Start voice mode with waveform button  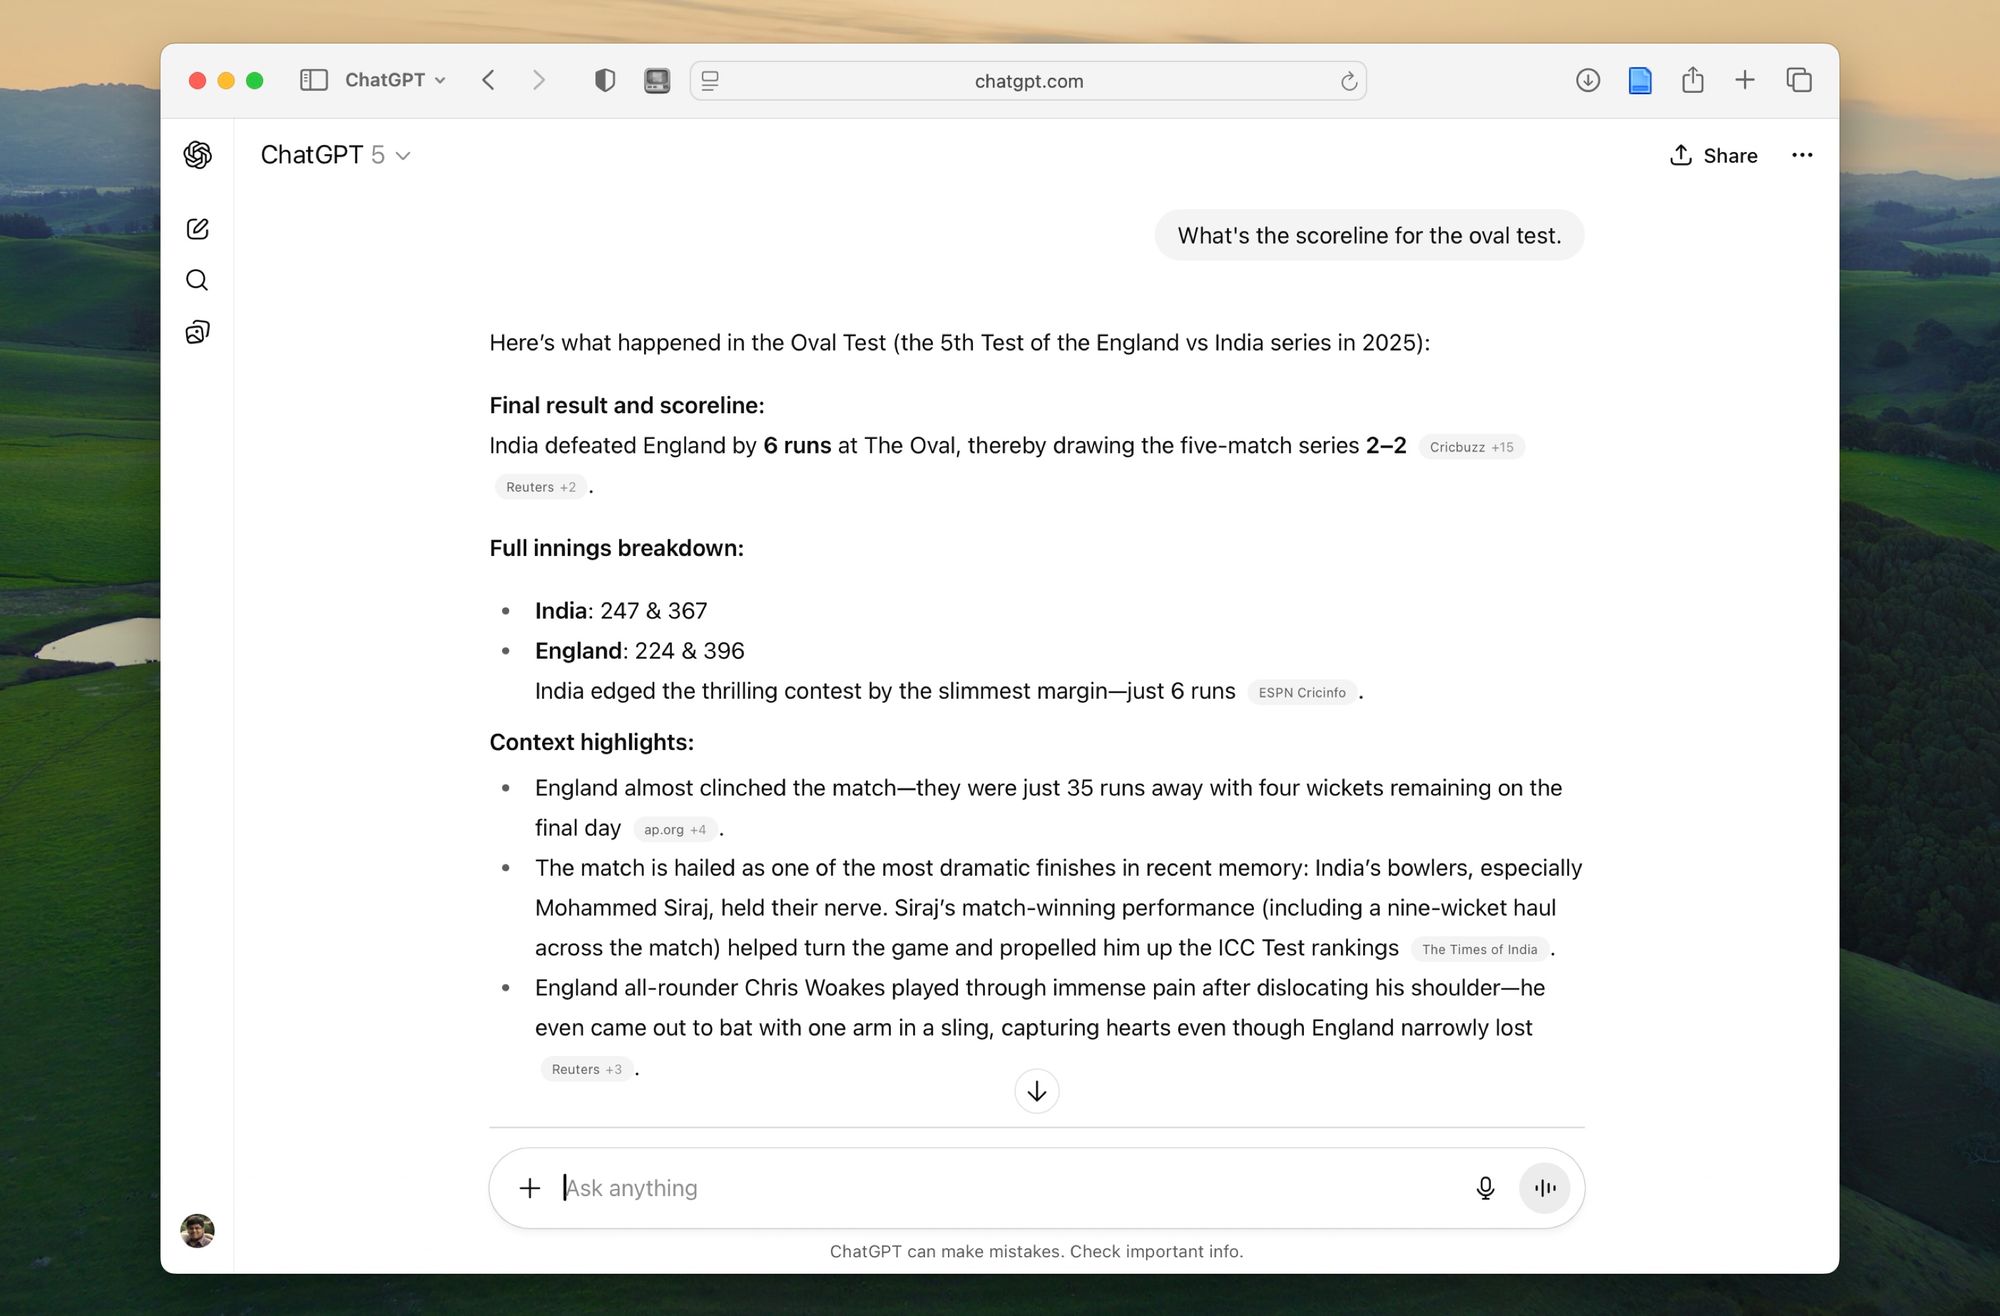(x=1545, y=1188)
